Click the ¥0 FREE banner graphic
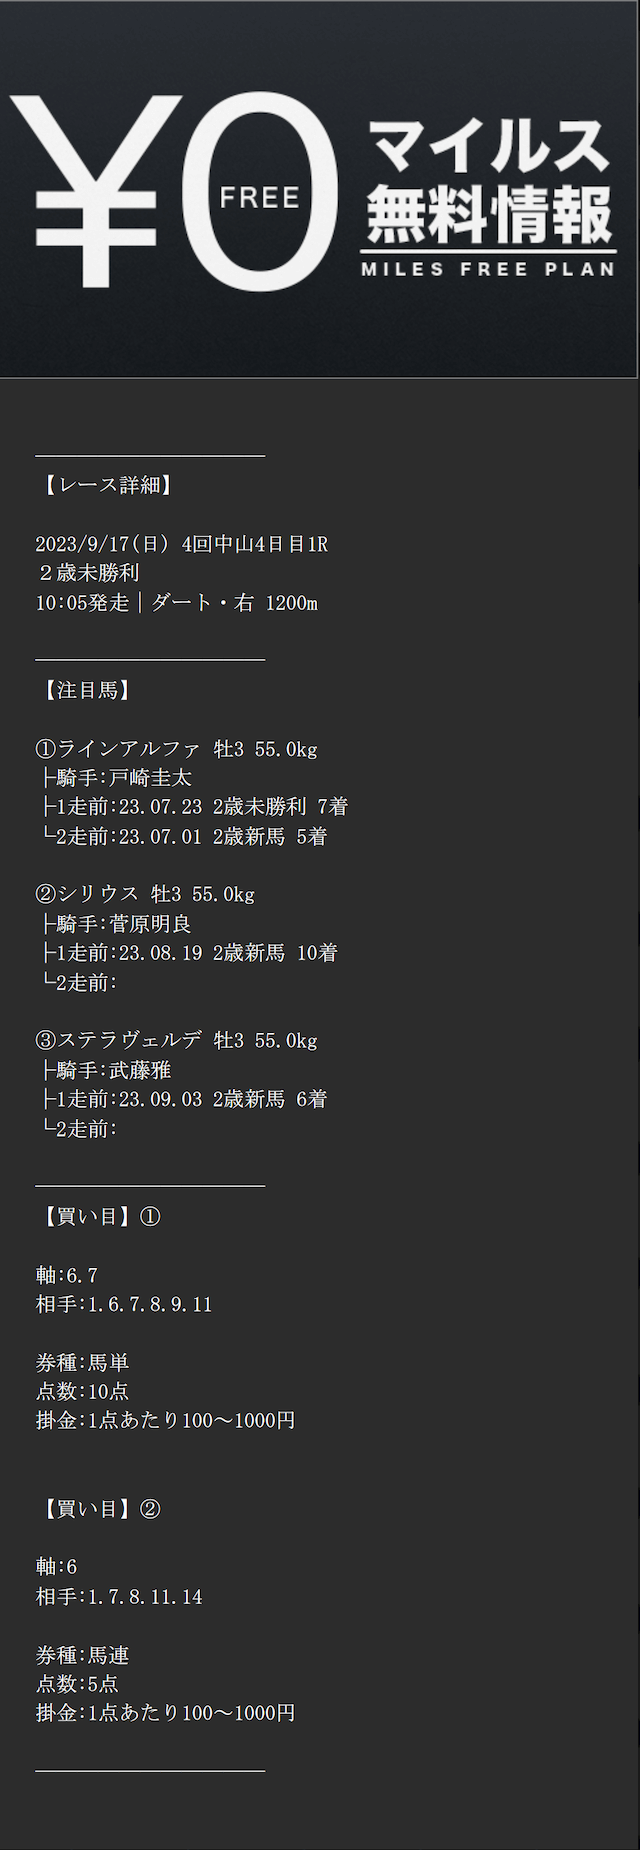640x1850 pixels. coord(319,189)
